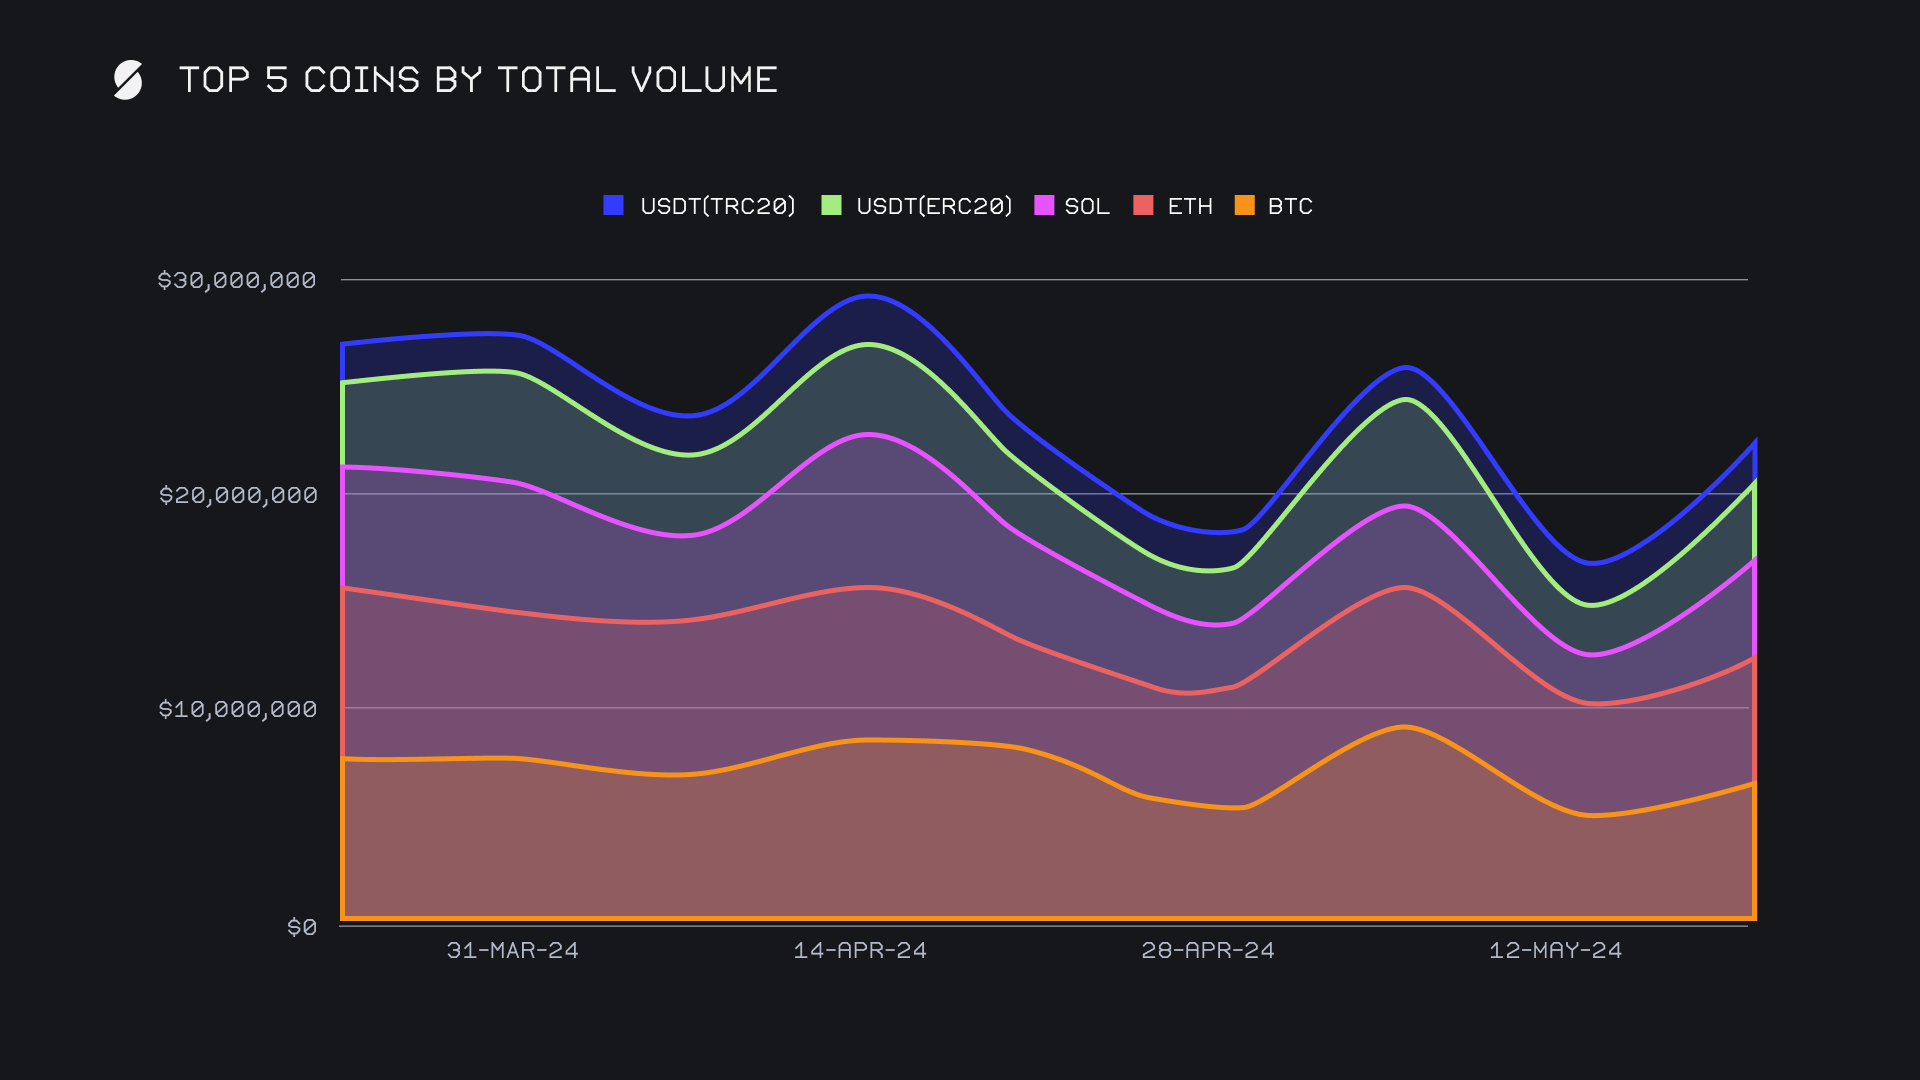1920x1080 pixels.
Task: Click the red ETH legend swatch
Action: tap(1143, 205)
